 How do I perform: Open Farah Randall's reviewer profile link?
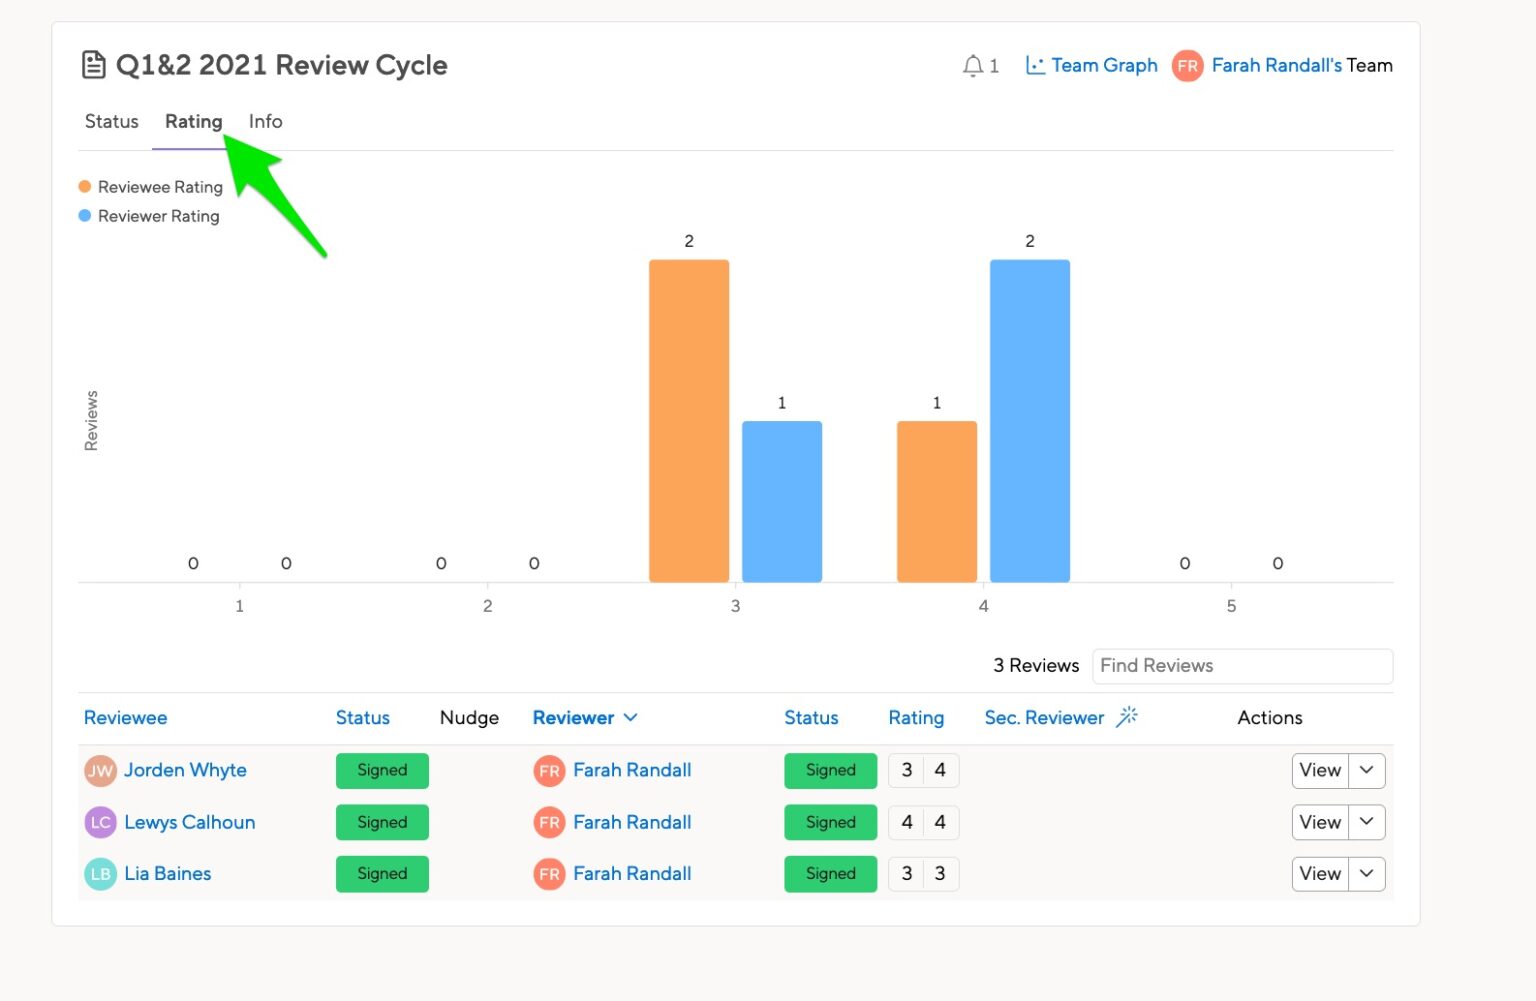coord(631,770)
